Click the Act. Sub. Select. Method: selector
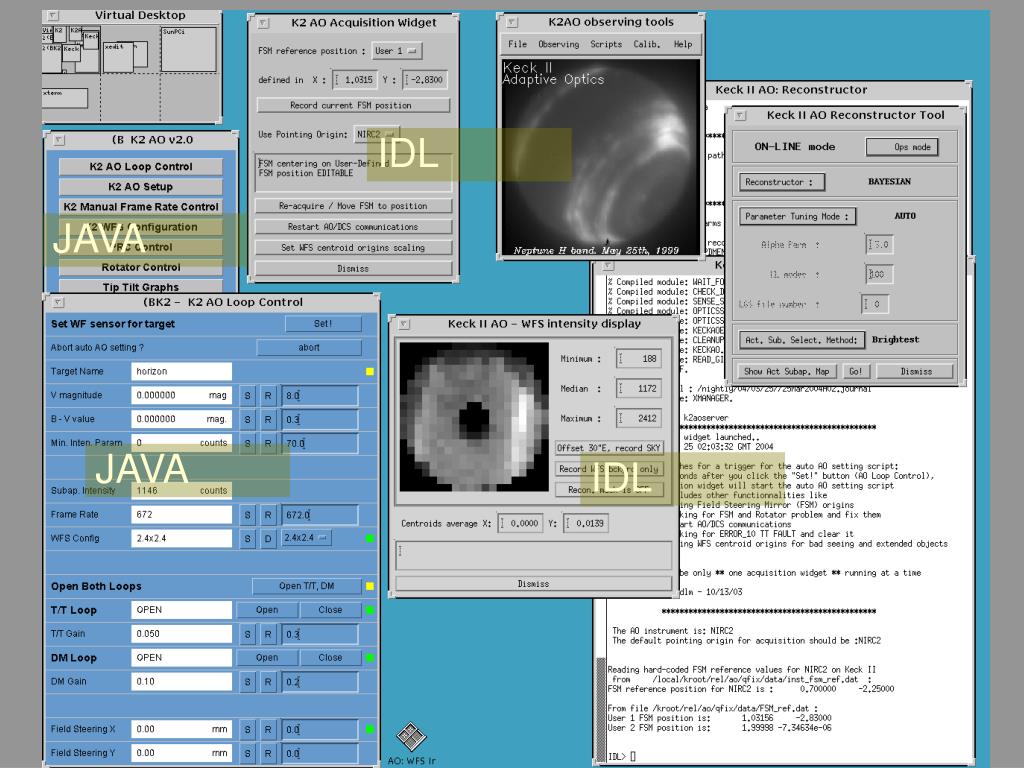The image size is (1024, 768). (802, 340)
